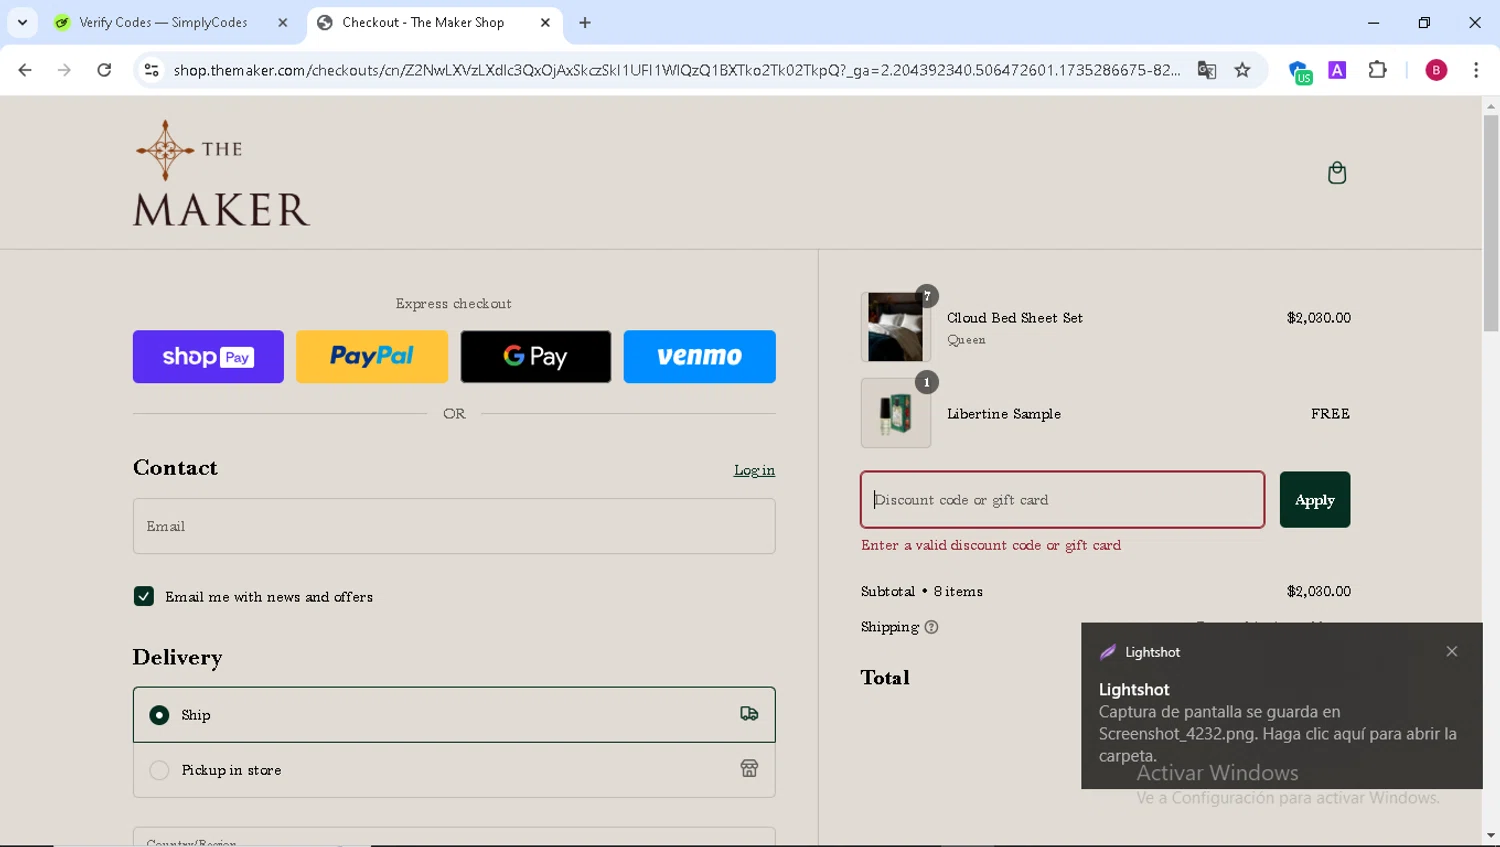Click The Maker logo
Image resolution: width=1500 pixels, height=847 pixels.
click(x=221, y=173)
